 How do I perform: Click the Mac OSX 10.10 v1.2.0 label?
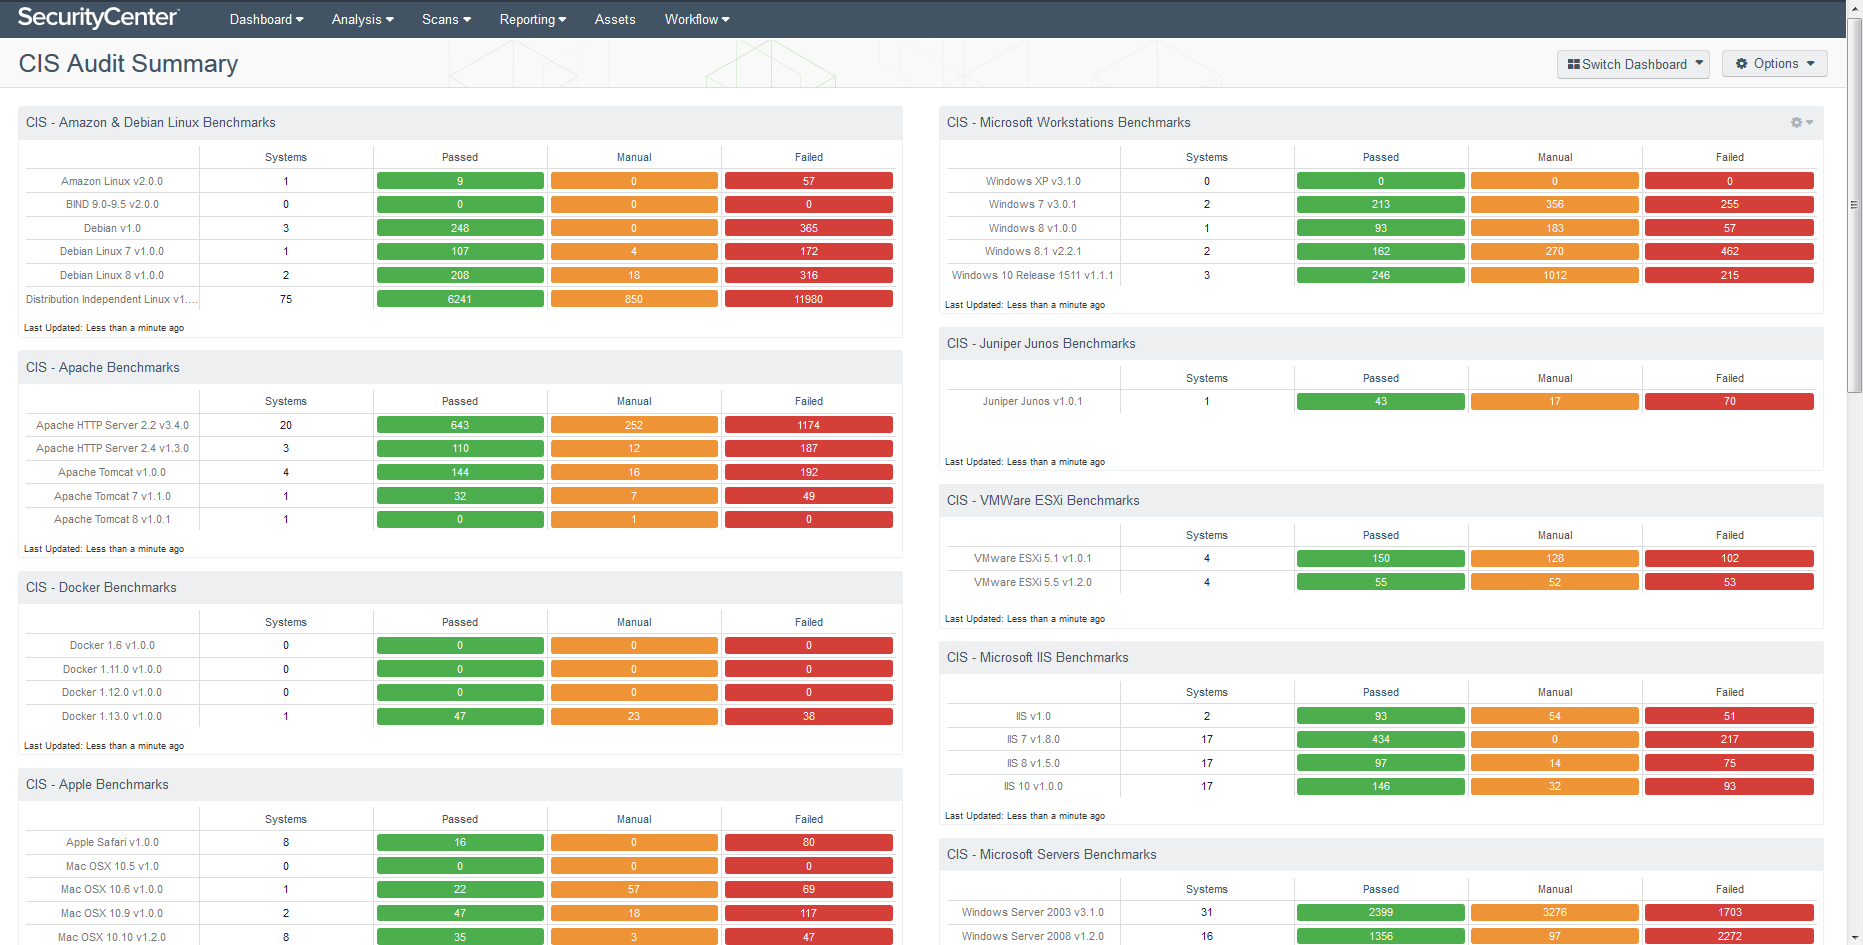[112, 937]
